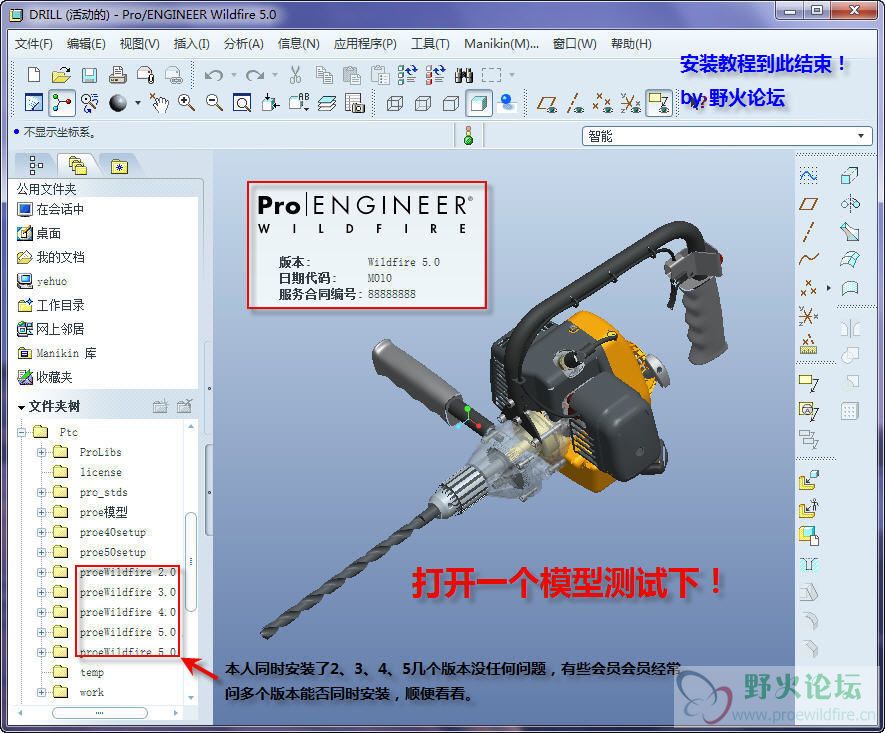Screen dimensions: 885x733
Task: Toggle datum planes display
Action: tap(546, 103)
